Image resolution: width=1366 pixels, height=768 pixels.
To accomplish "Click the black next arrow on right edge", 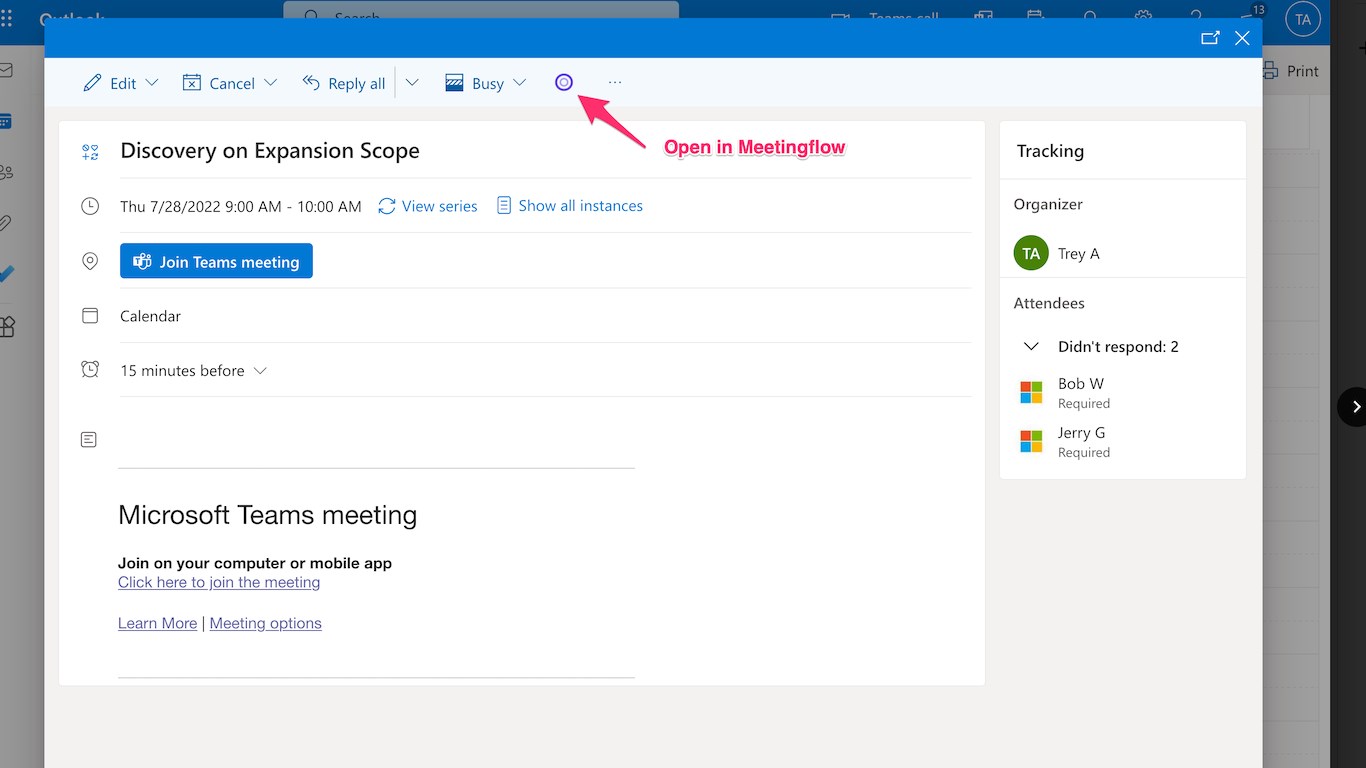I will 1354,406.
